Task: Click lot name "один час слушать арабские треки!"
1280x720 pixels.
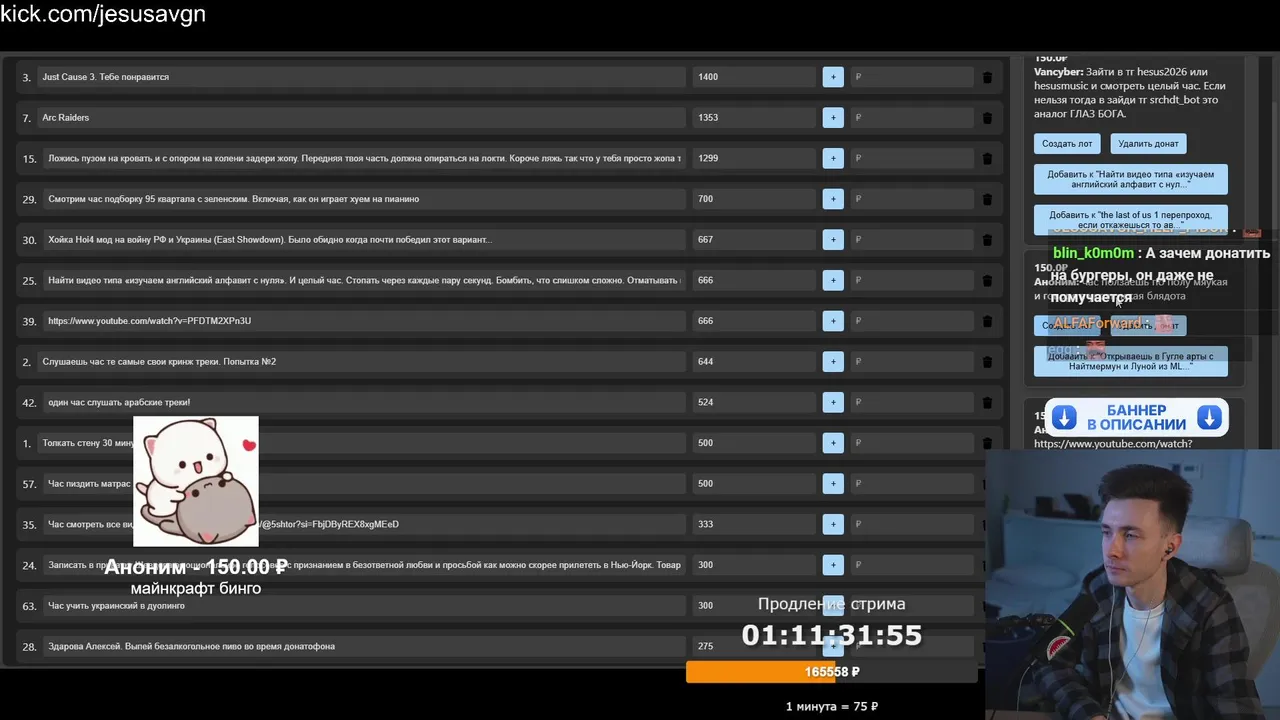Action: (119, 402)
